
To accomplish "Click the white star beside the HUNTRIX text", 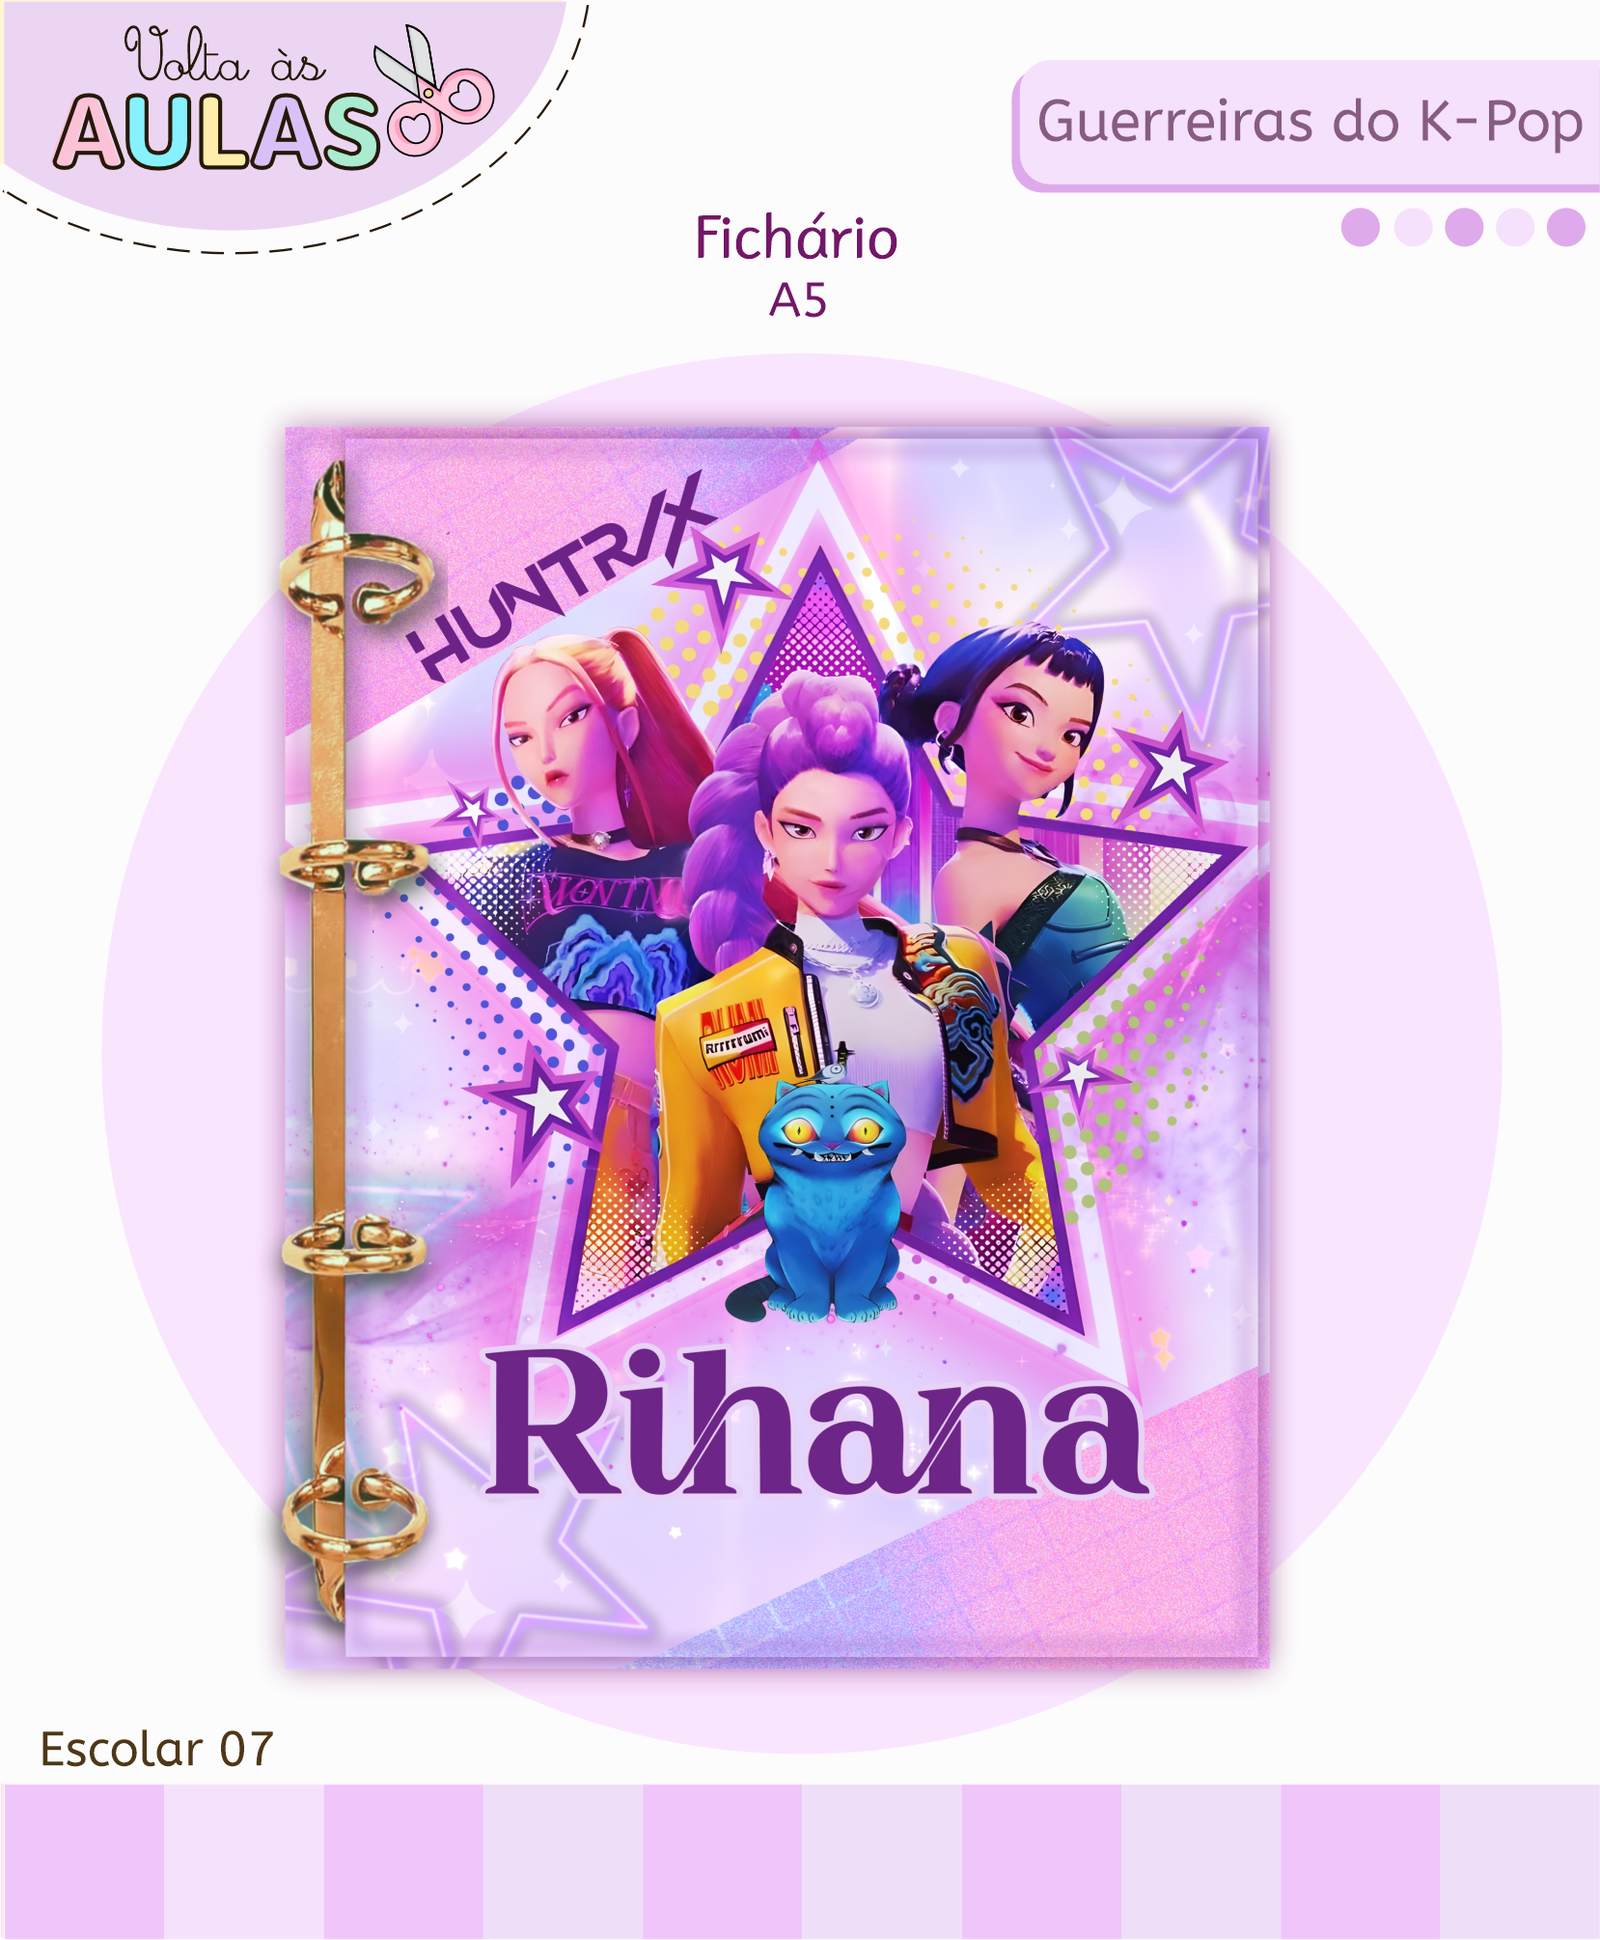I will (x=722, y=578).
